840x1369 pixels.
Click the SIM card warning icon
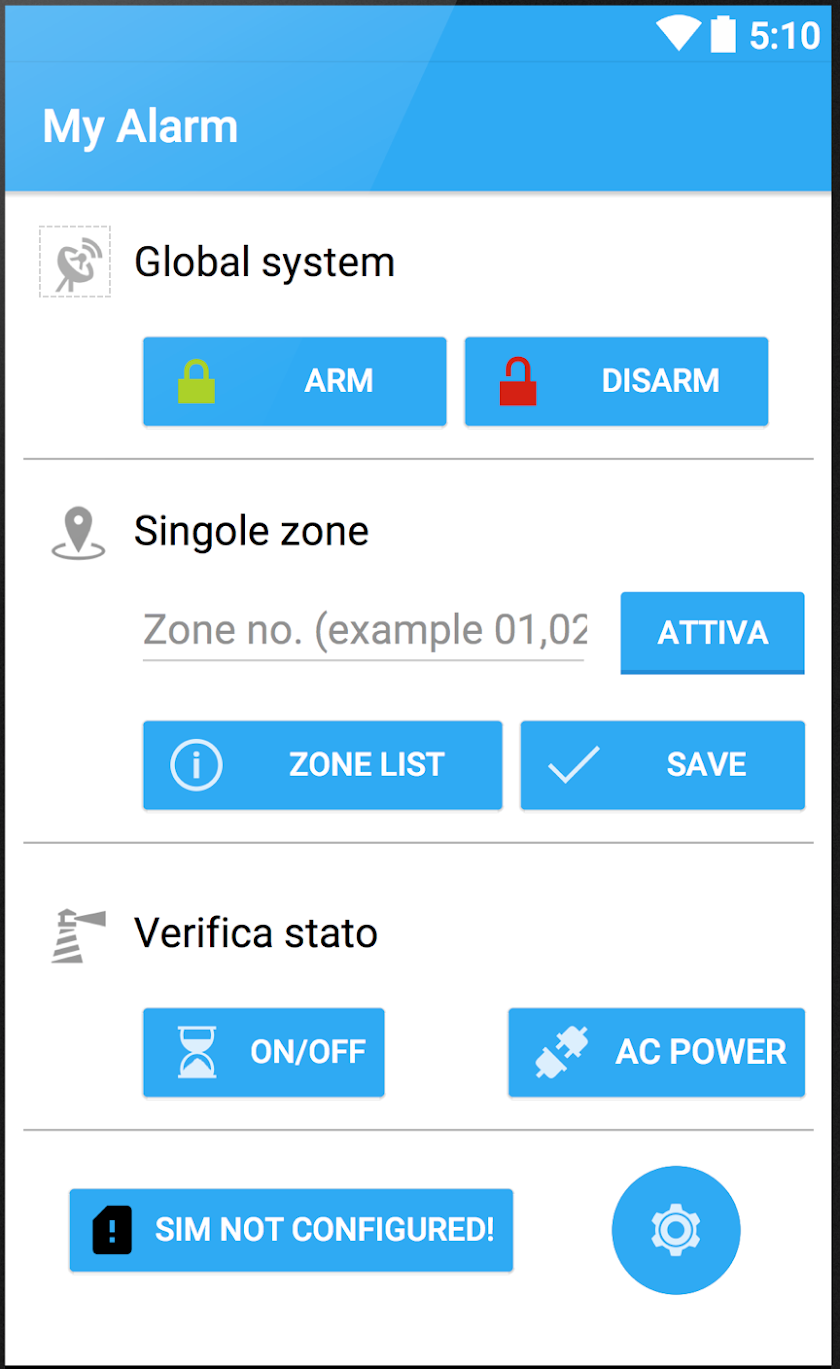[112, 1230]
